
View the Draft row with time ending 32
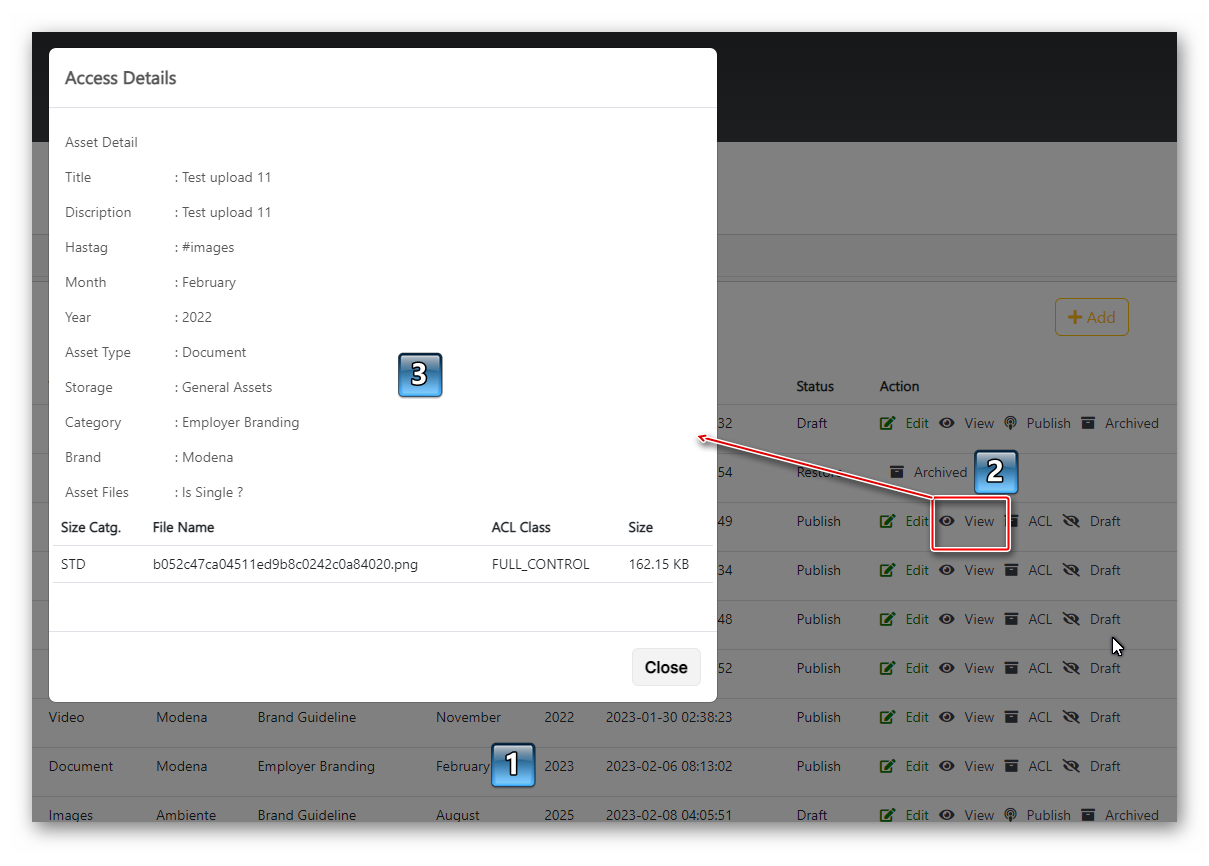coord(966,423)
